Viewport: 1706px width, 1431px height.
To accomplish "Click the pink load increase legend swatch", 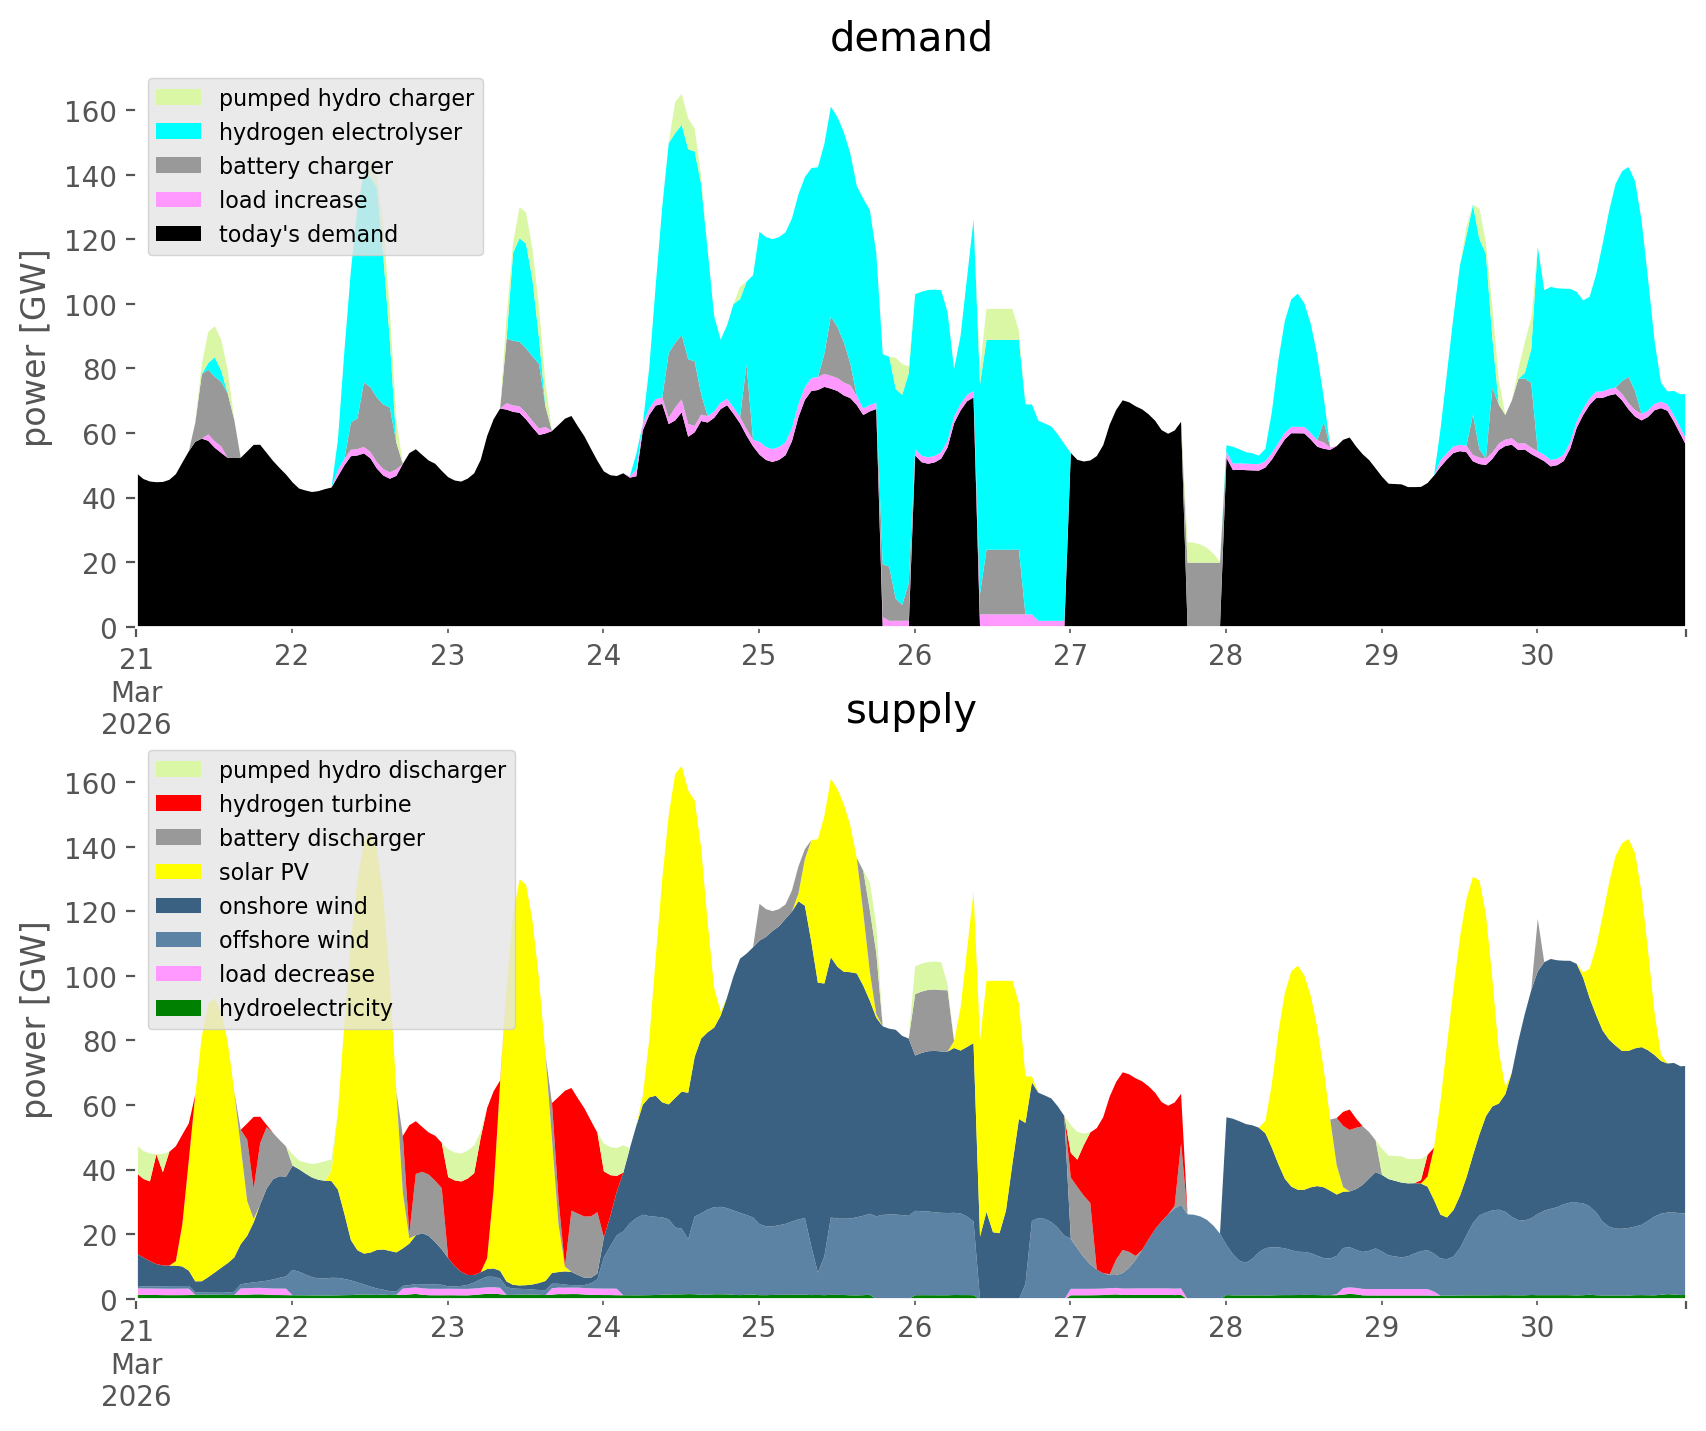I will 180,200.
